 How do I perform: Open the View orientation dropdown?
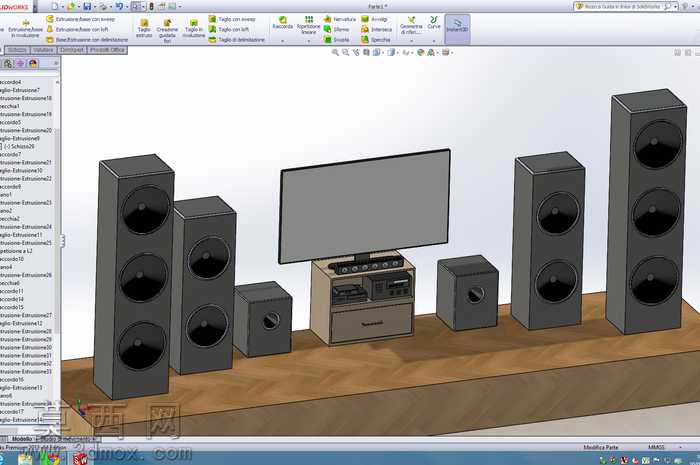[378, 53]
